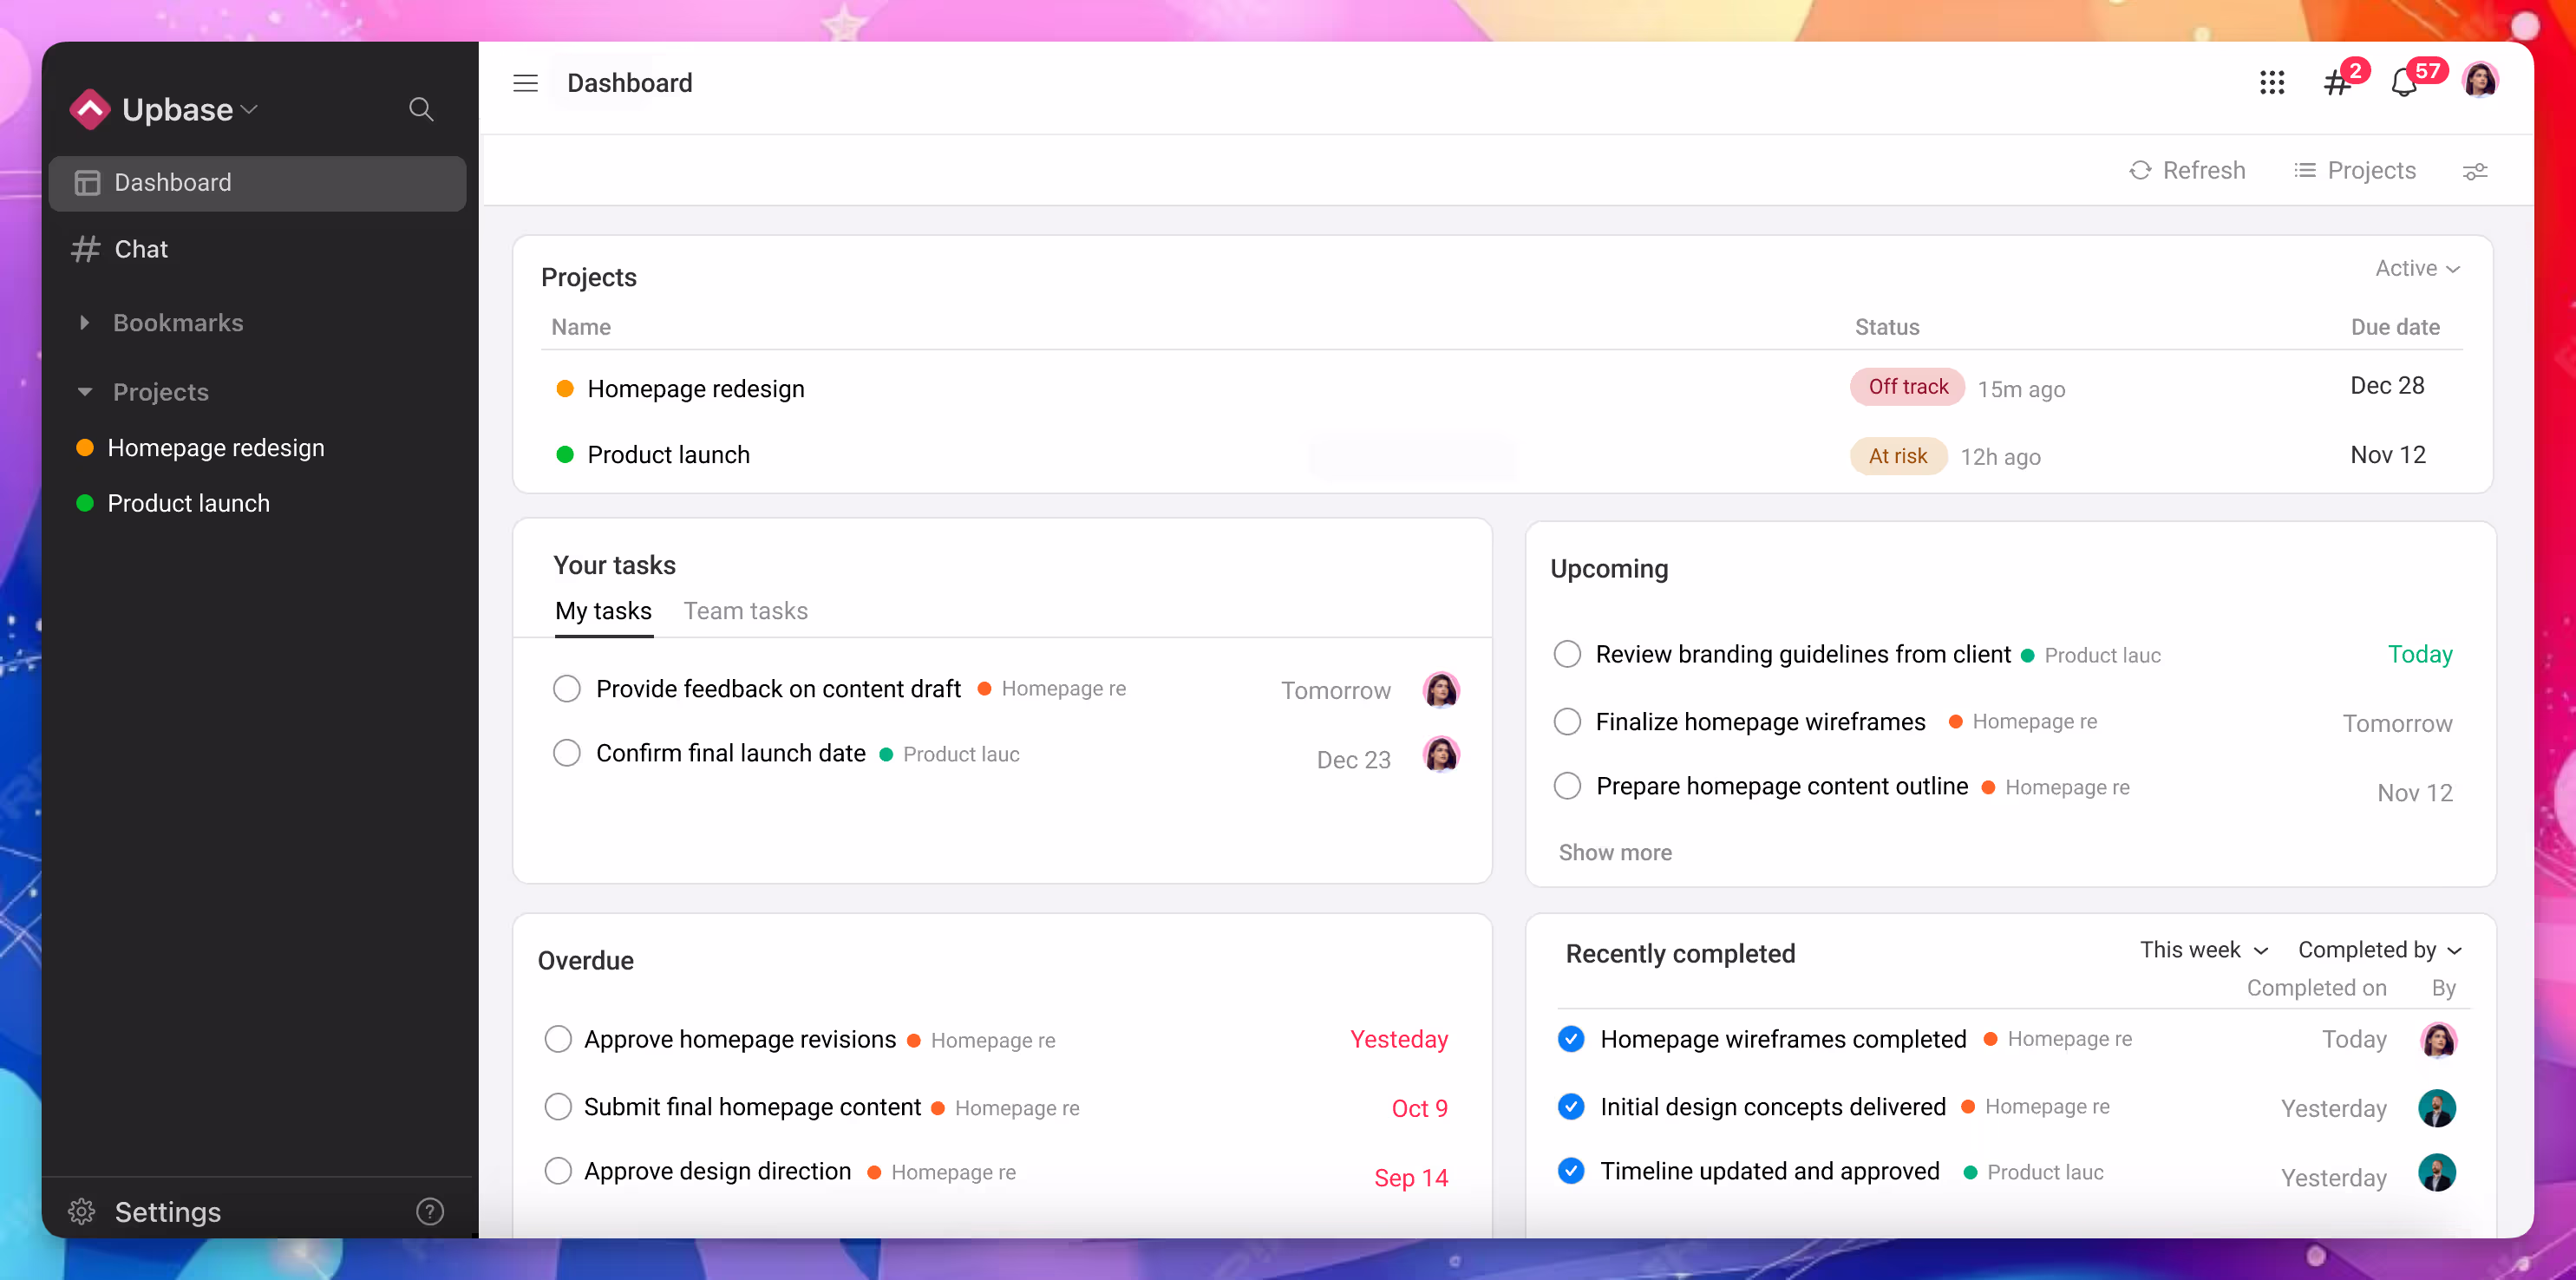Screen dimensions: 2576x1280
Task: Open the apps grid icon
Action: pos(2272,83)
